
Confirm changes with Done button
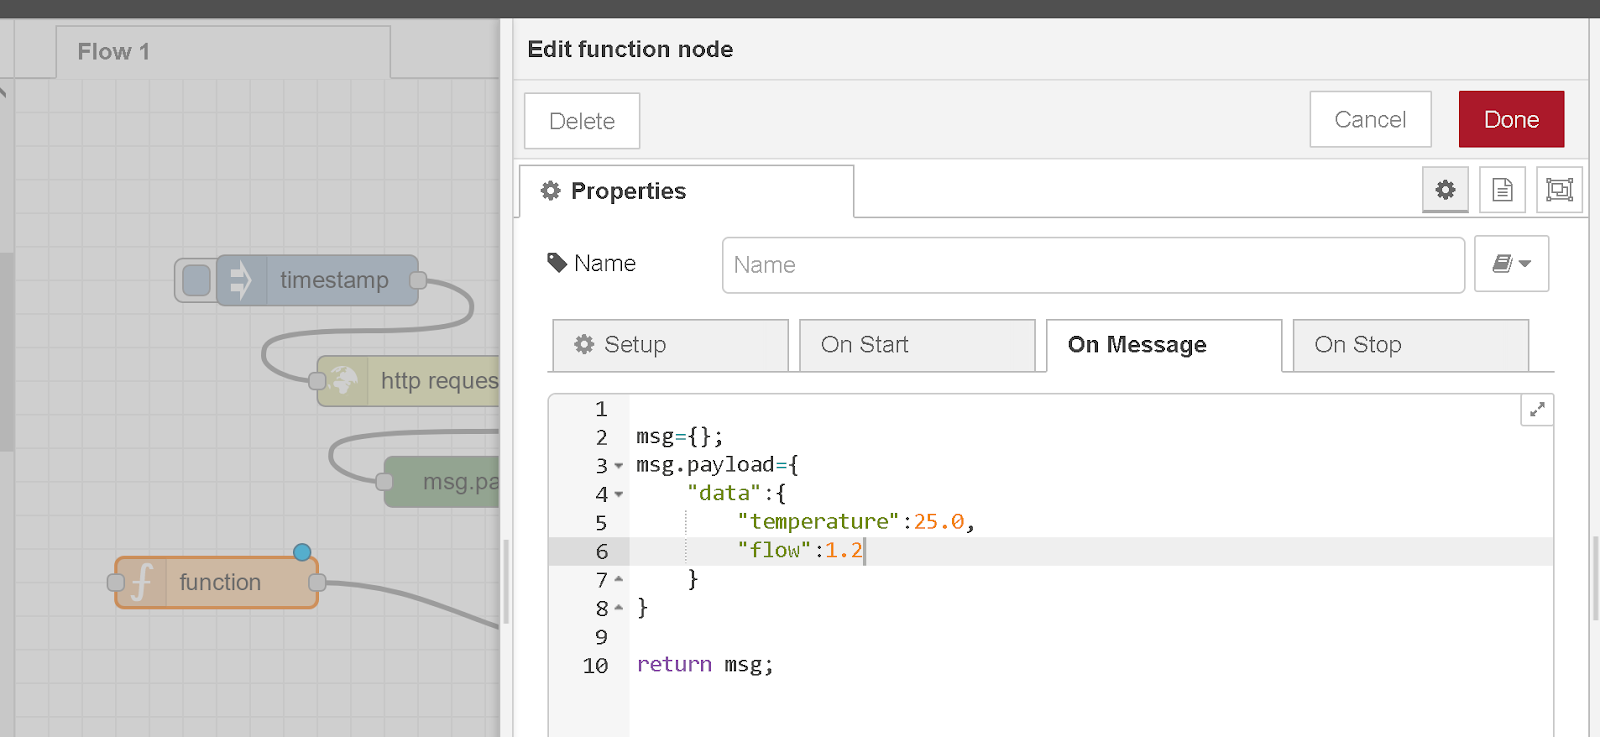pyautogui.click(x=1511, y=119)
